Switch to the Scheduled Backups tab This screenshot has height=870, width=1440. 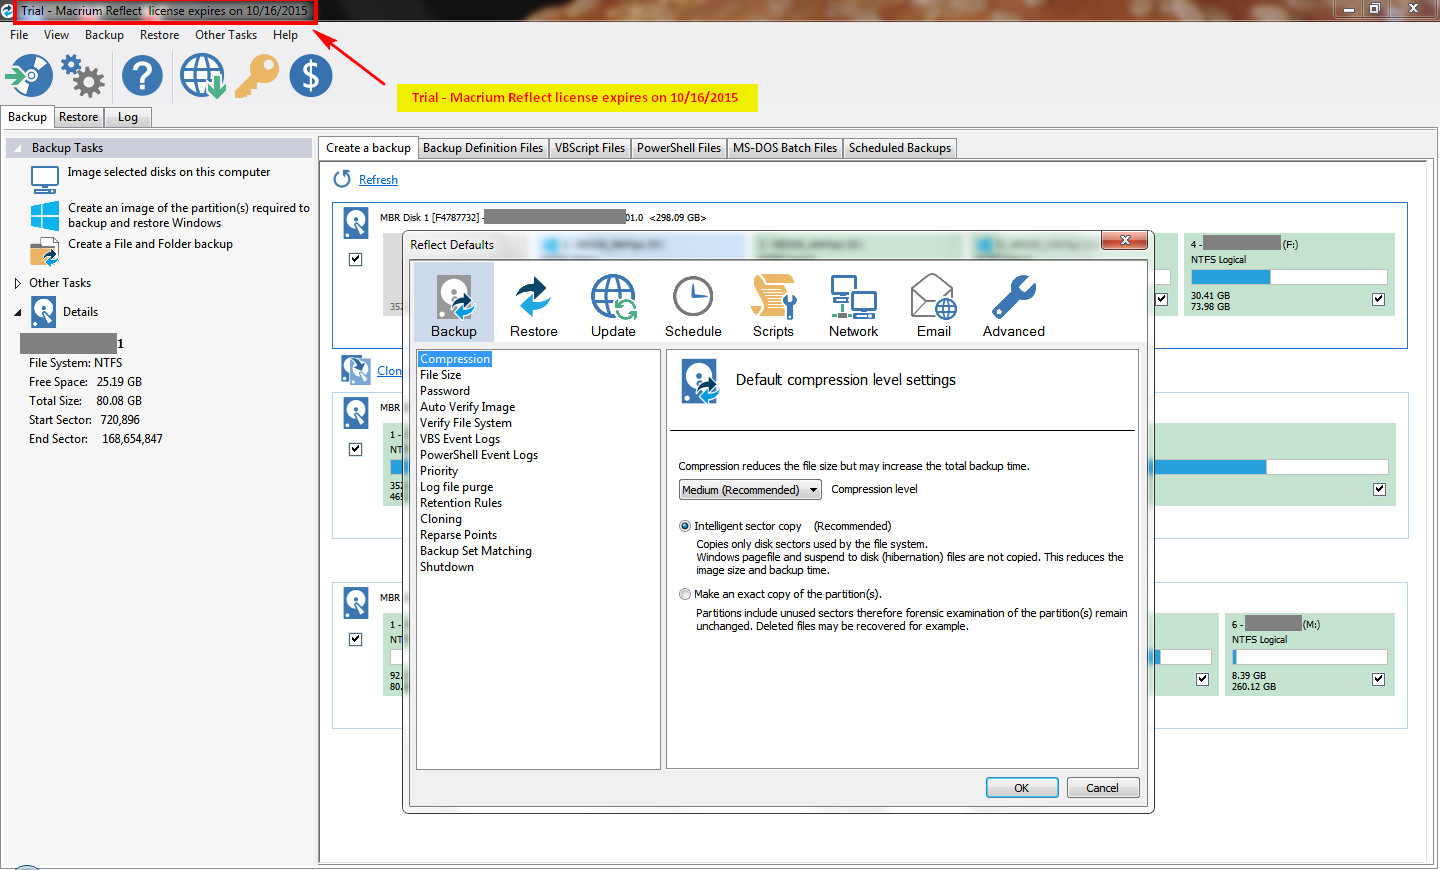tap(899, 148)
